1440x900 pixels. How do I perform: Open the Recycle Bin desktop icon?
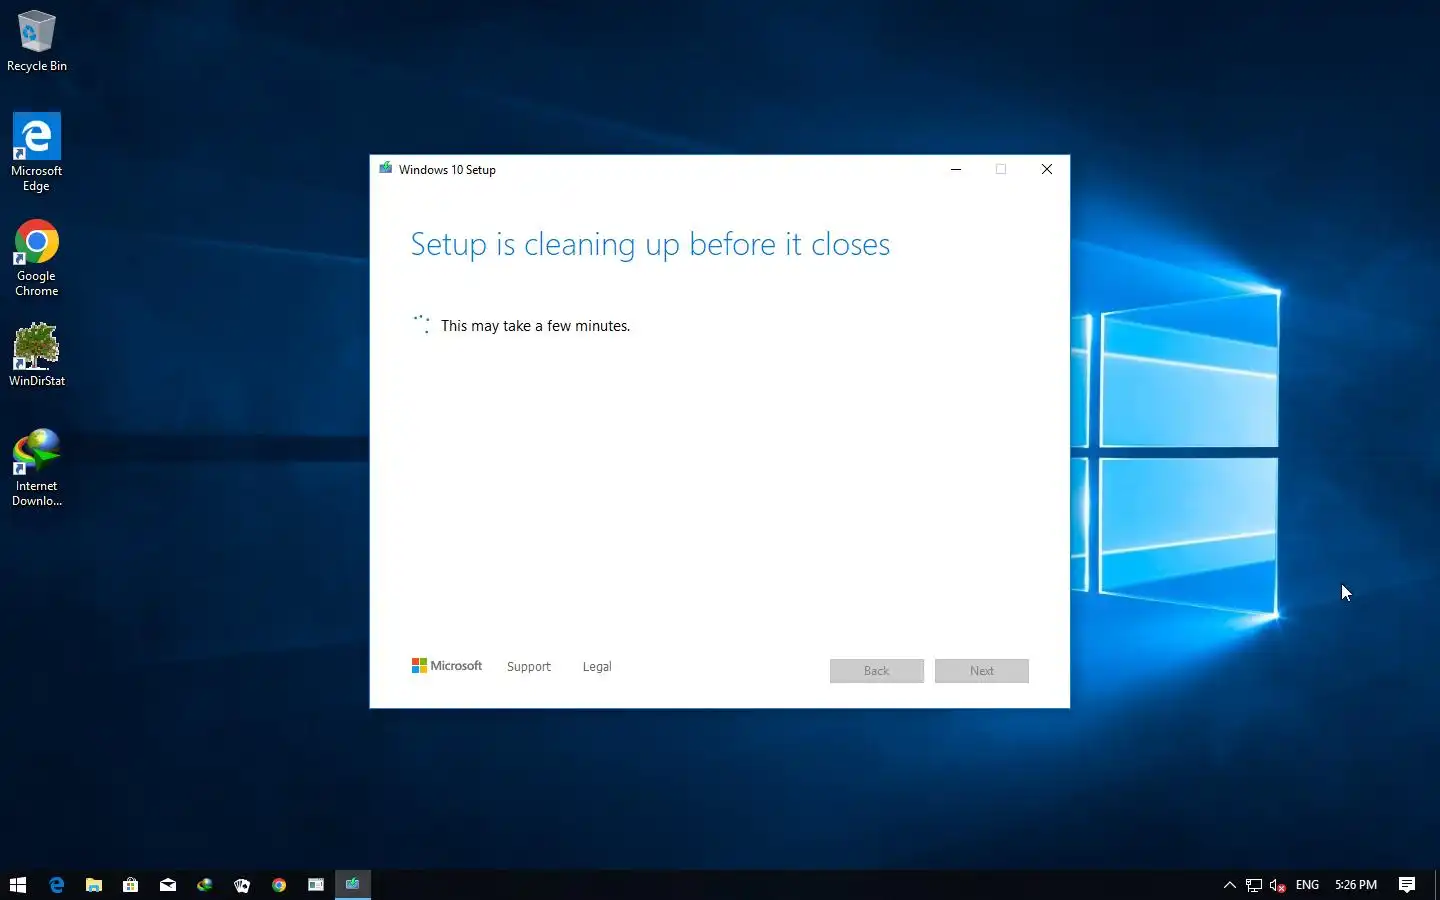tap(37, 41)
